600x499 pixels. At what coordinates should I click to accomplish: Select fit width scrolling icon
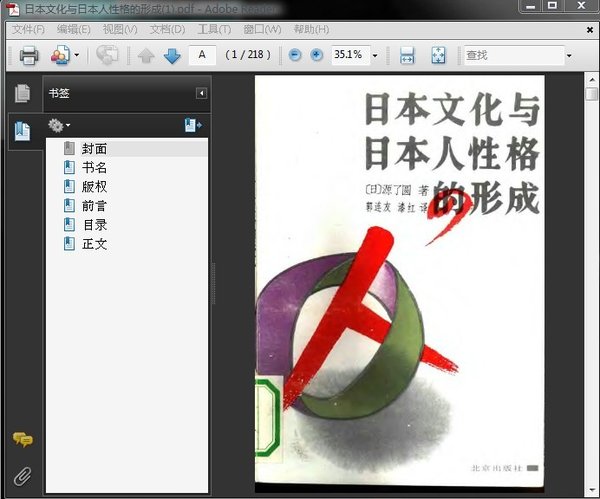click(407, 55)
